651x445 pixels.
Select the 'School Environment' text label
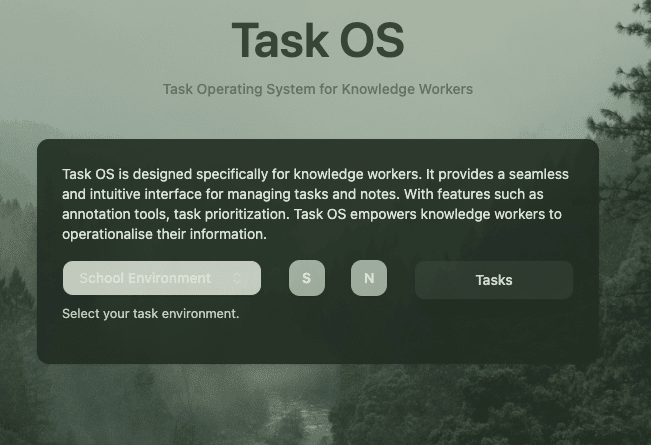[x=145, y=278]
